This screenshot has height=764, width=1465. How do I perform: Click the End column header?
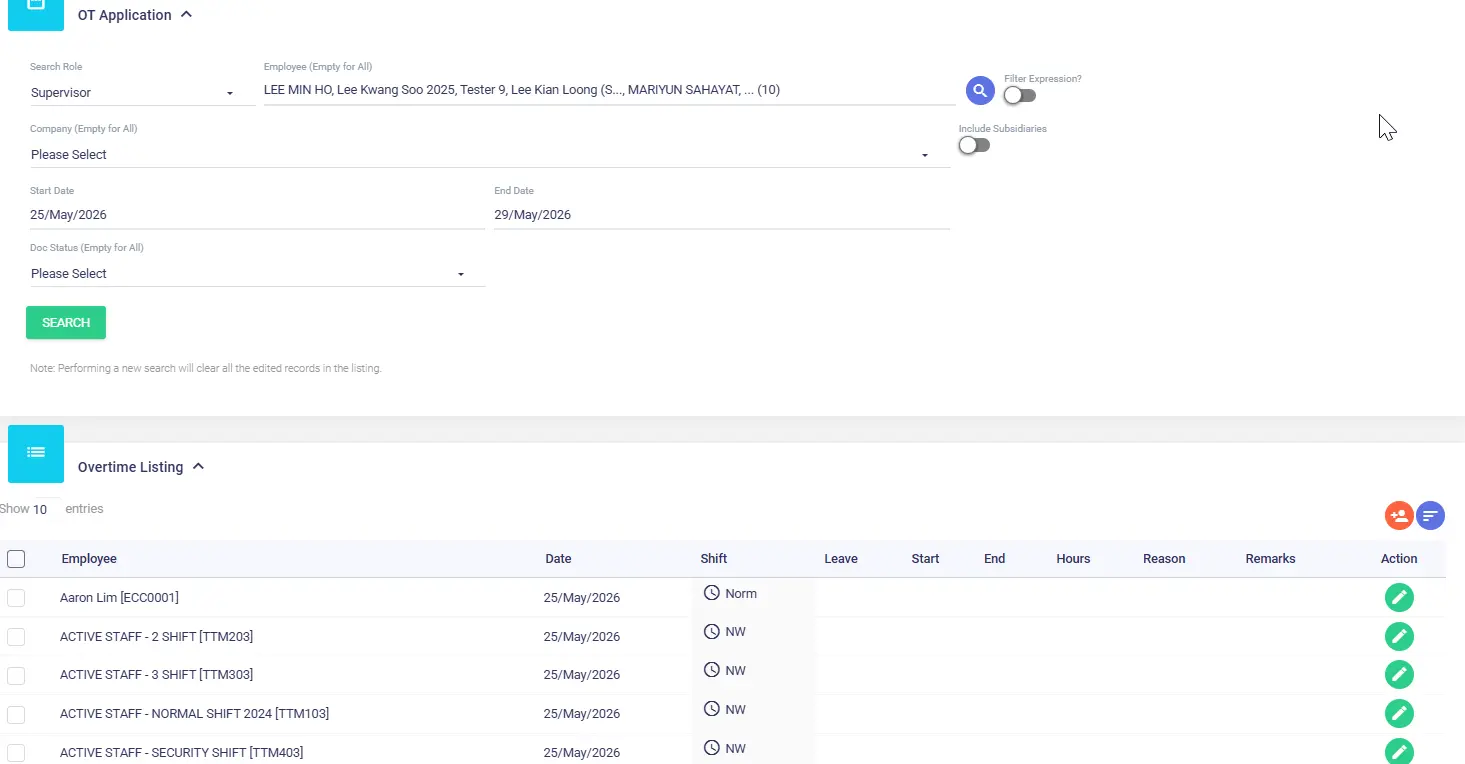994,559
